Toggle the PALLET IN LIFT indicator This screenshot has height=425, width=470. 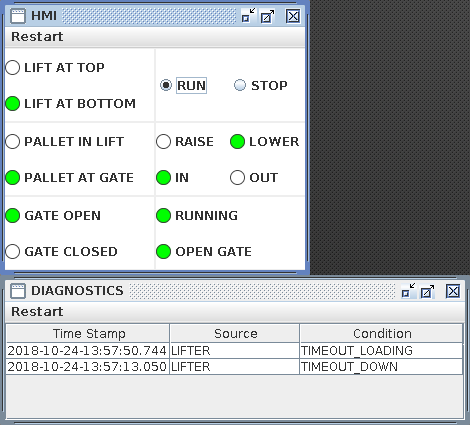click(x=65, y=142)
